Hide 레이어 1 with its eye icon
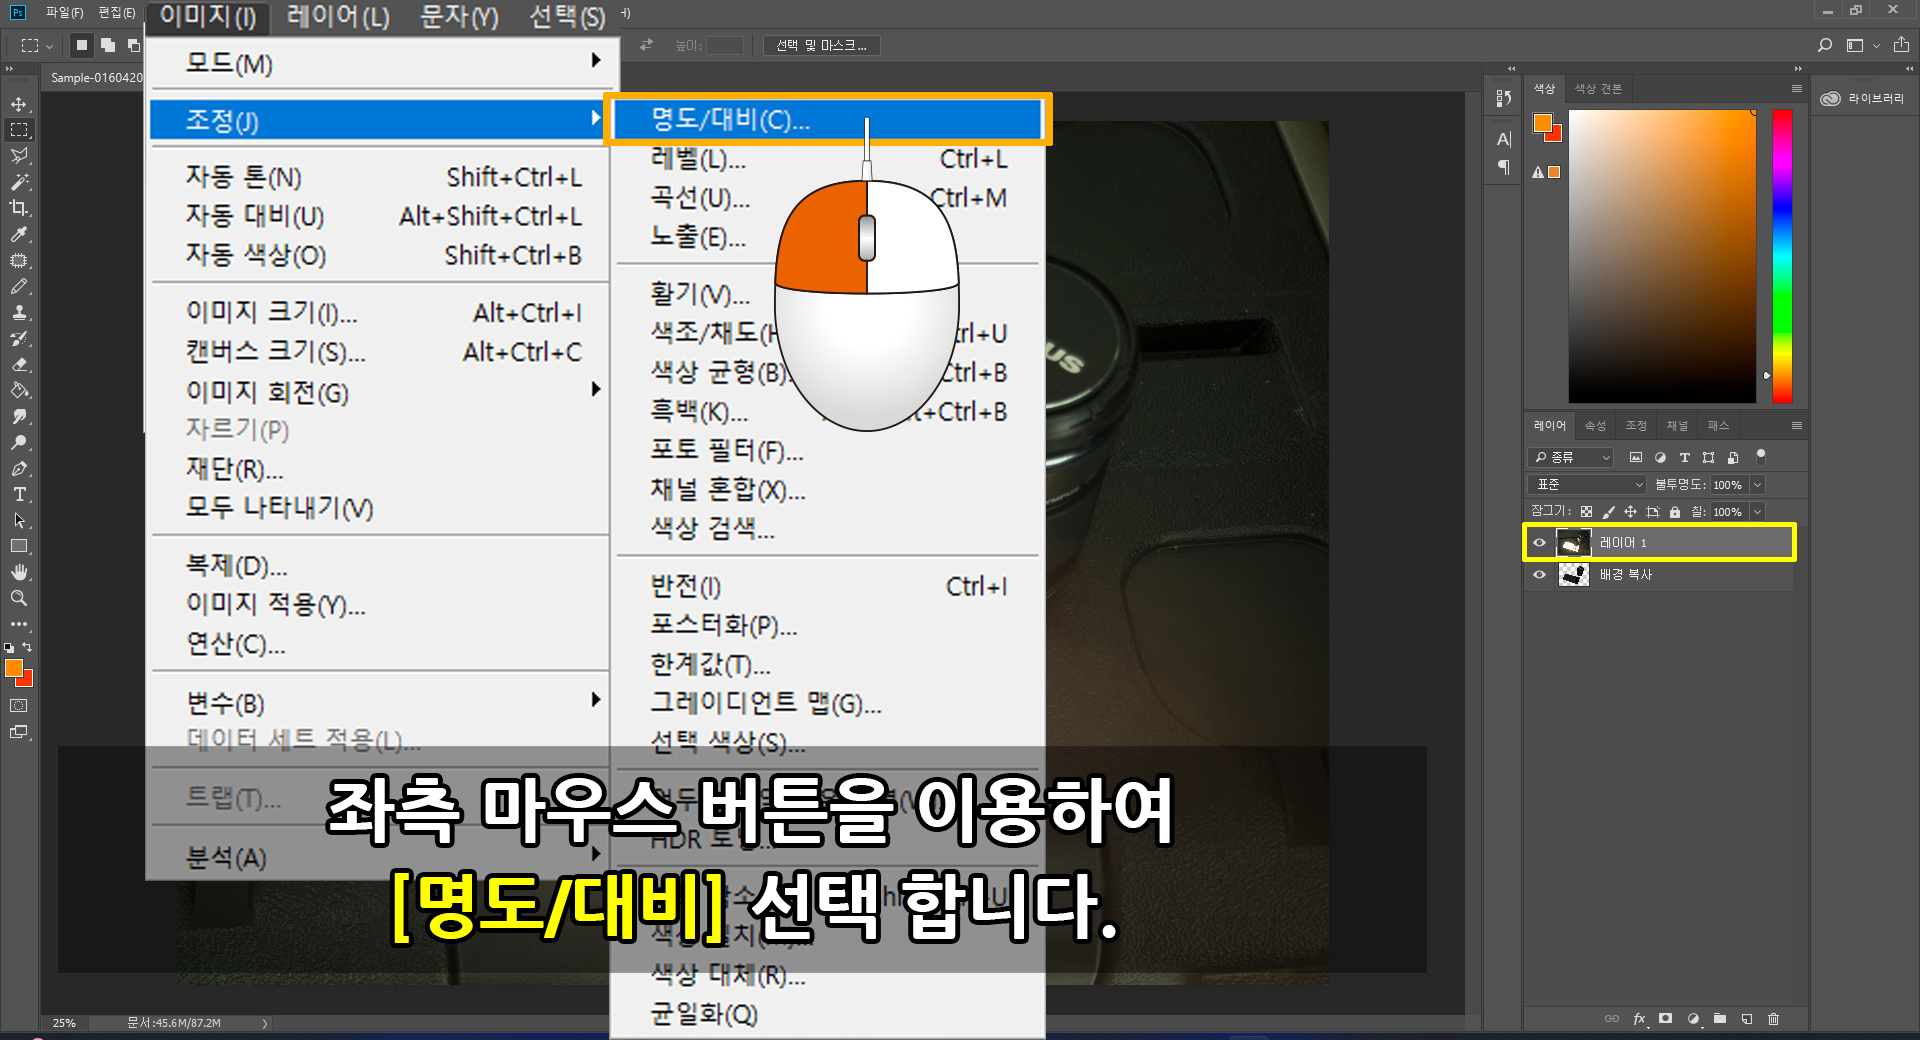The width and height of the screenshot is (1920, 1040). [1540, 543]
